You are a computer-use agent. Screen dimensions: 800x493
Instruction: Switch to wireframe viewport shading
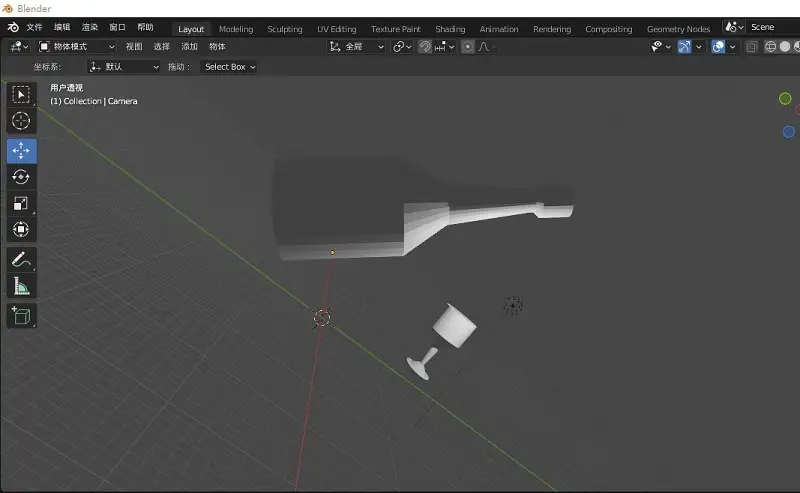tap(770, 46)
